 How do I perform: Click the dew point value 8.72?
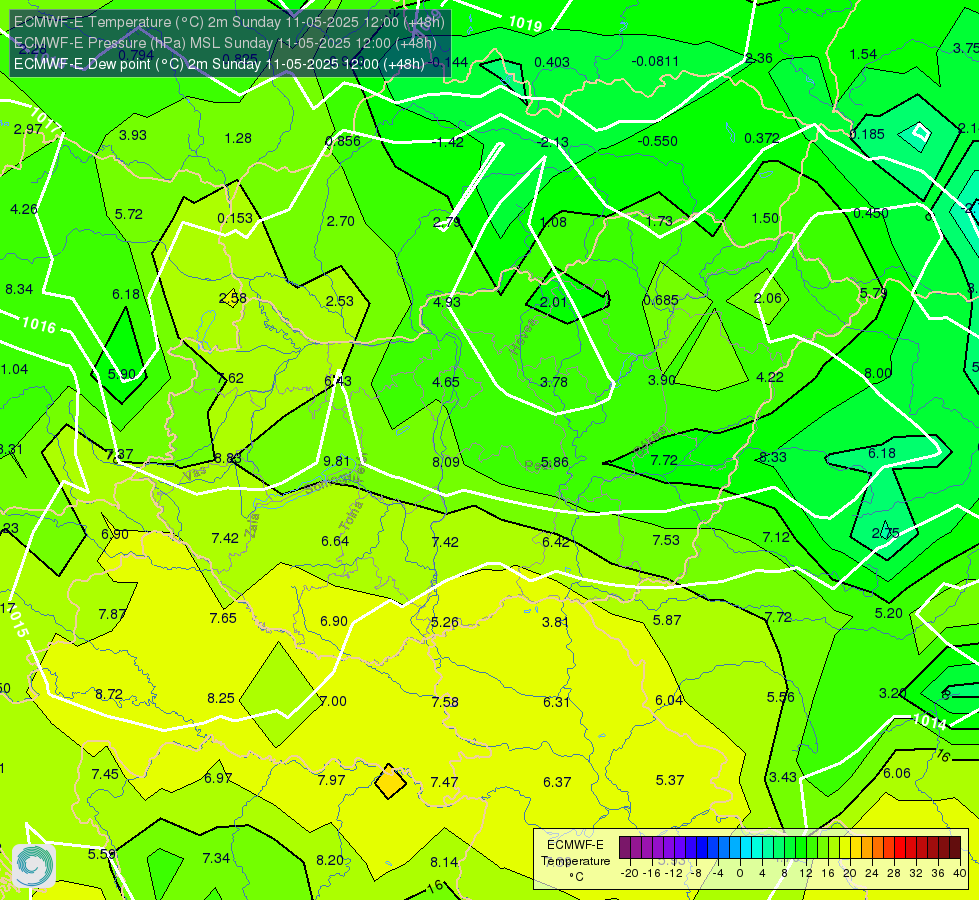pos(109,694)
